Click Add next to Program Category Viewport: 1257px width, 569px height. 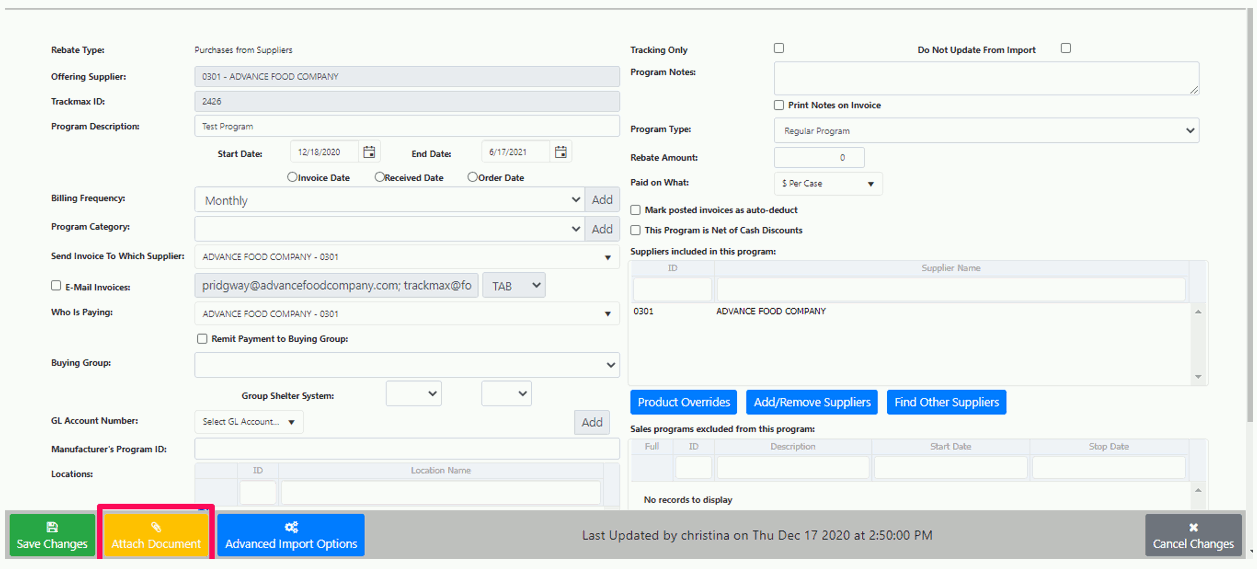tap(602, 229)
